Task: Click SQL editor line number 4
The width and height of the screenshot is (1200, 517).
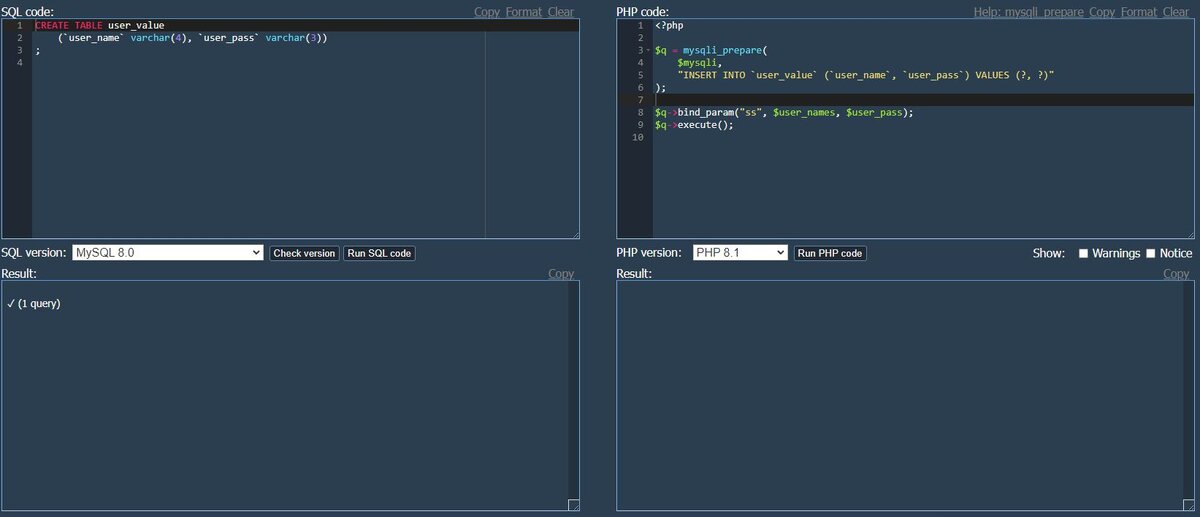Action: [x=20, y=62]
